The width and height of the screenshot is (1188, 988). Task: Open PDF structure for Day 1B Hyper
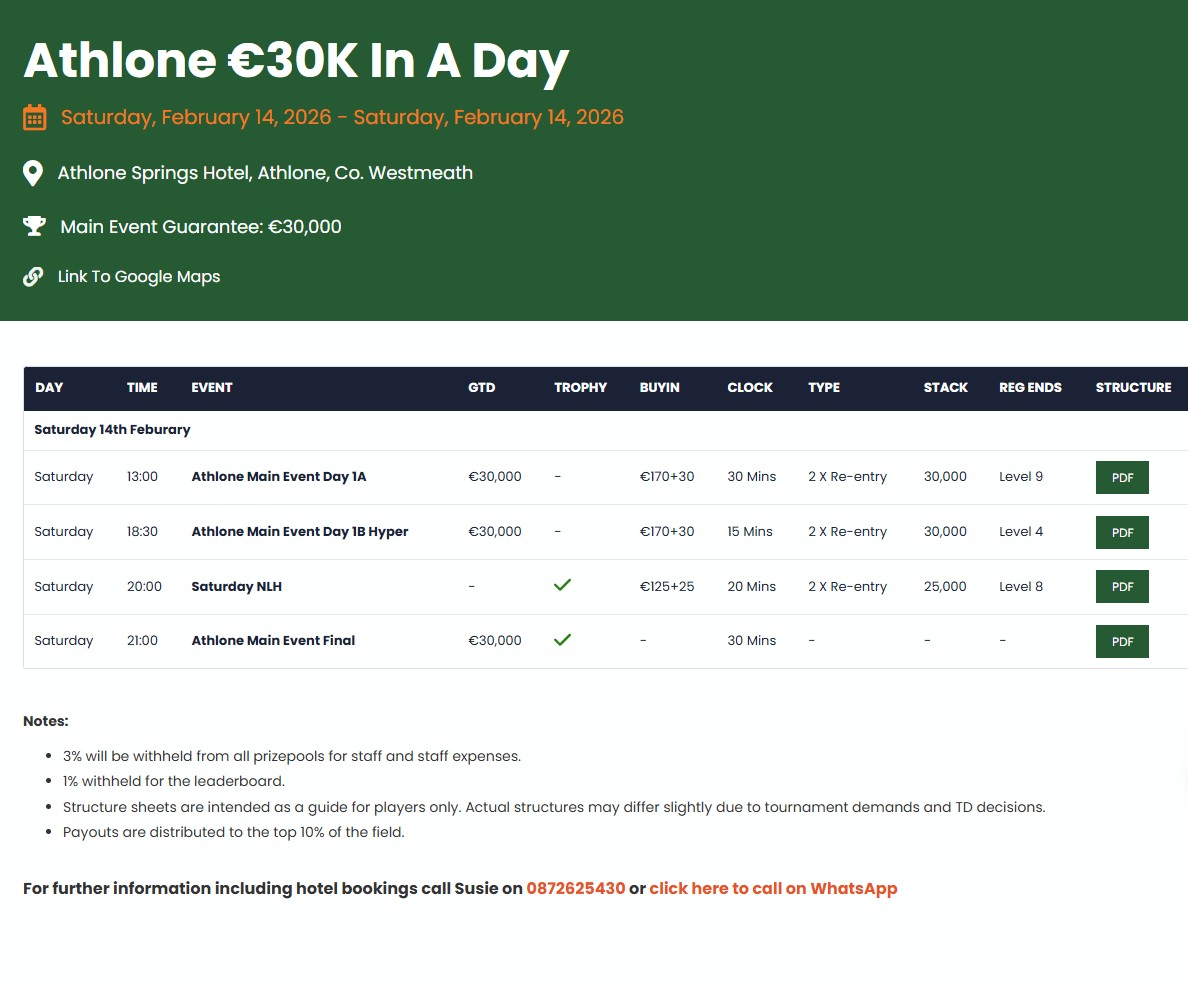[x=1122, y=532]
